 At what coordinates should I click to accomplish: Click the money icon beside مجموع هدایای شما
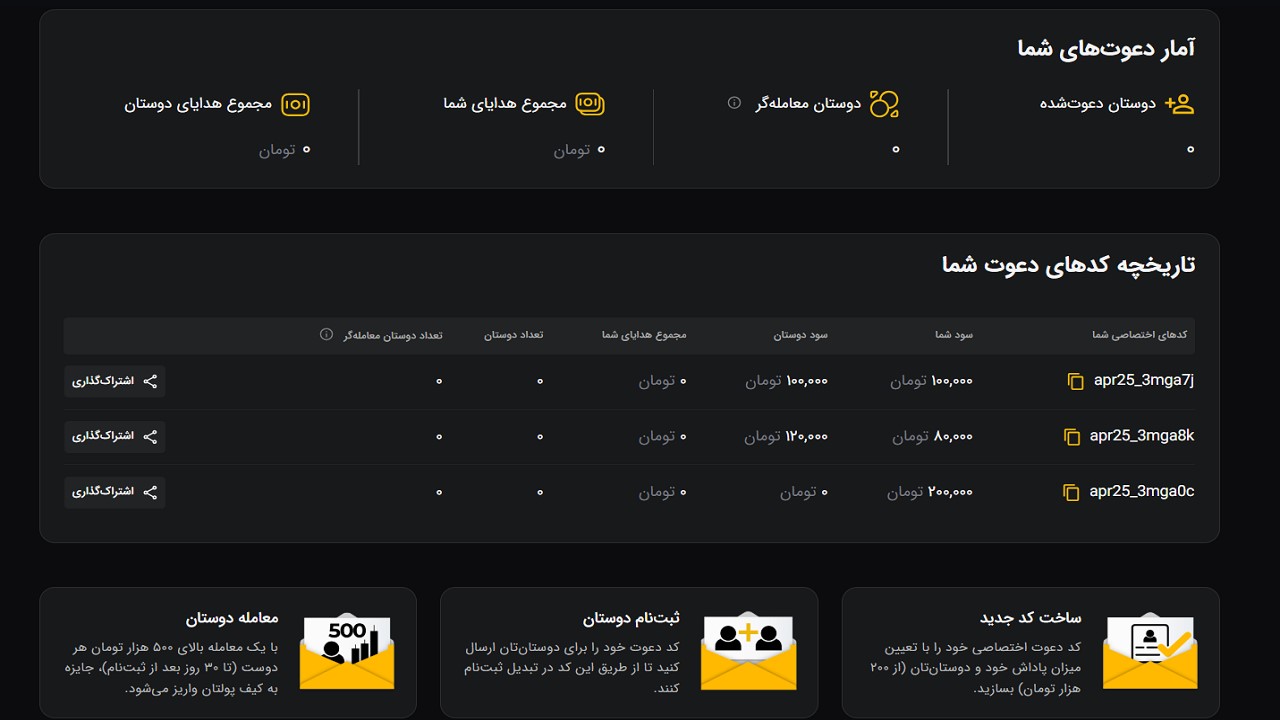[x=590, y=104]
